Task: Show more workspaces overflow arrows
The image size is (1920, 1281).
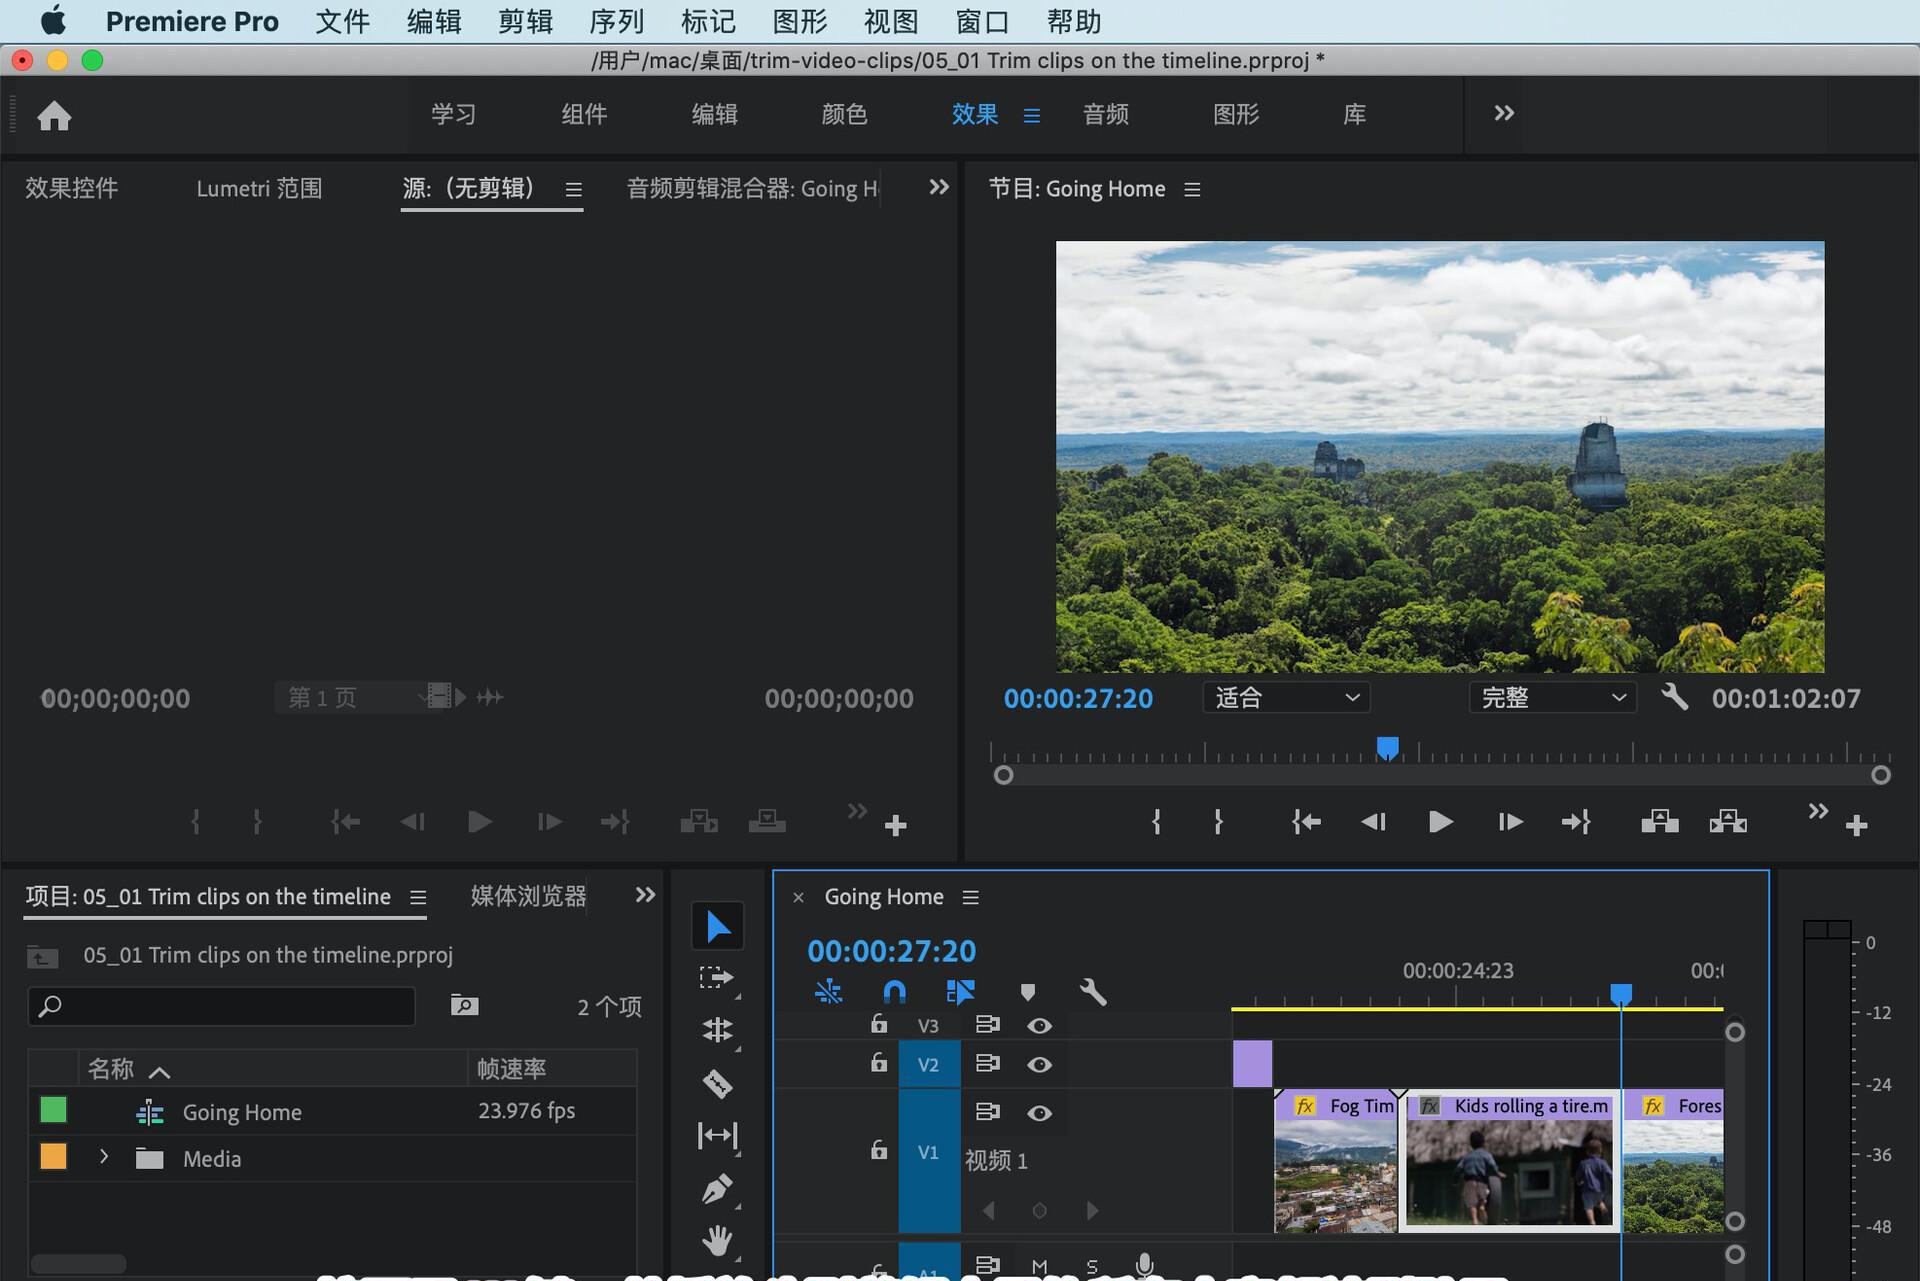Action: (1504, 113)
